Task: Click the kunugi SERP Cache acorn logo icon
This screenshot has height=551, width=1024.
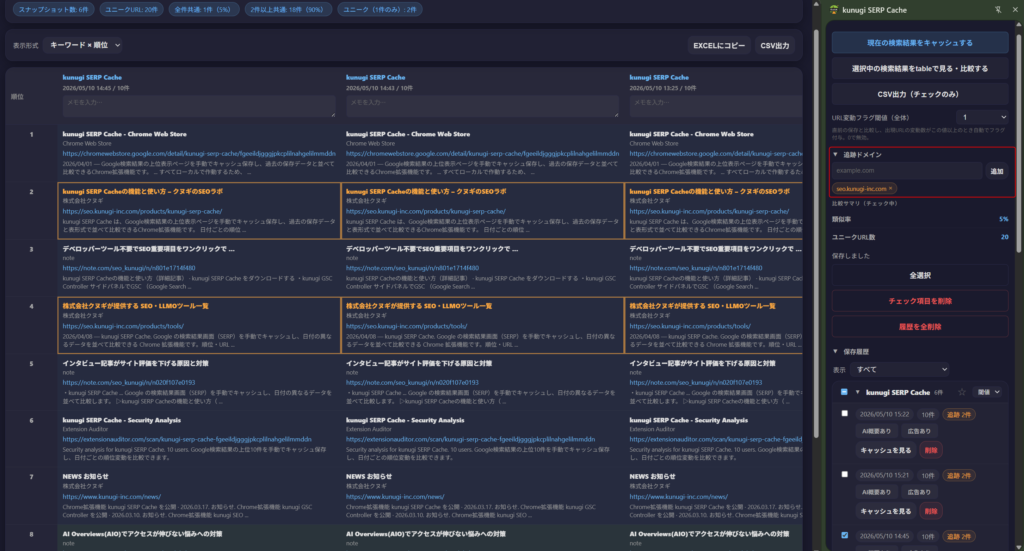Action: click(x=834, y=10)
